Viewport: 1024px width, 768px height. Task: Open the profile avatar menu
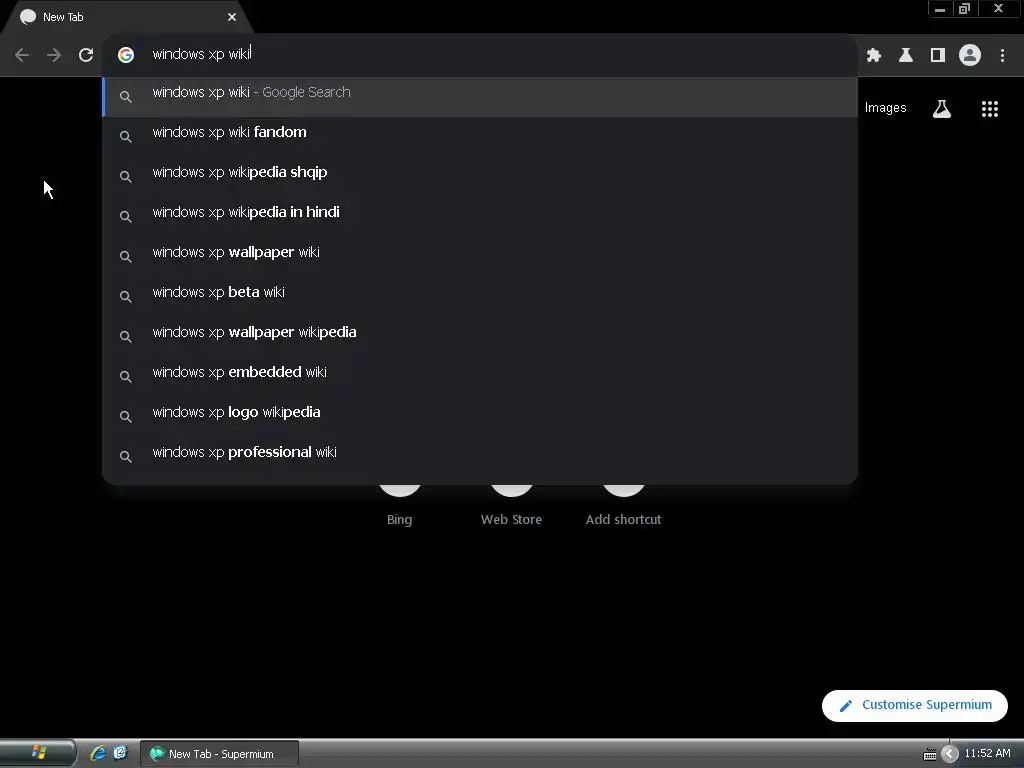[970, 55]
